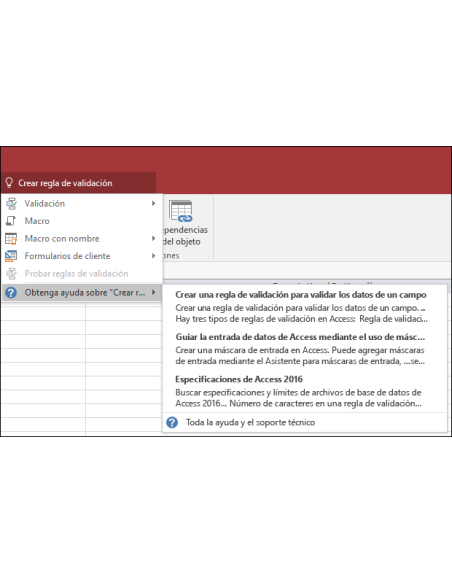Click the dependencias del objeto button label
The image size is (452, 584).
[x=185, y=235]
